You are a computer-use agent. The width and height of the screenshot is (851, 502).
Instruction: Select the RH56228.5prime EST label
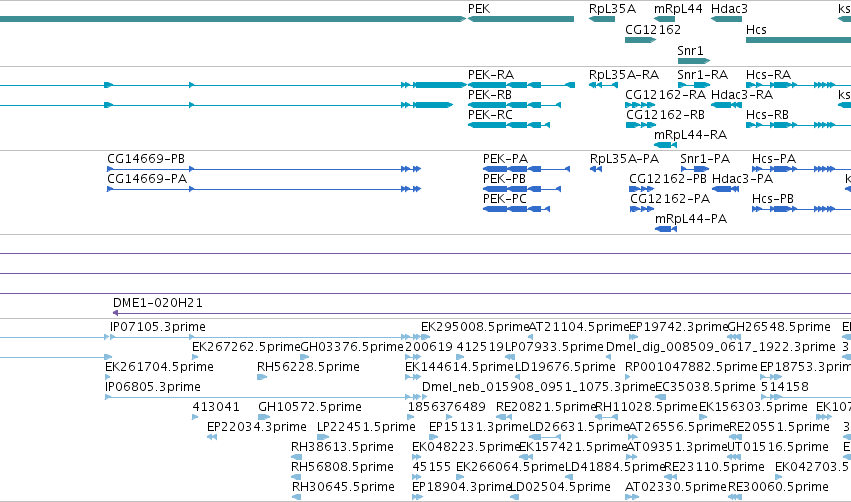pyautogui.click(x=308, y=367)
